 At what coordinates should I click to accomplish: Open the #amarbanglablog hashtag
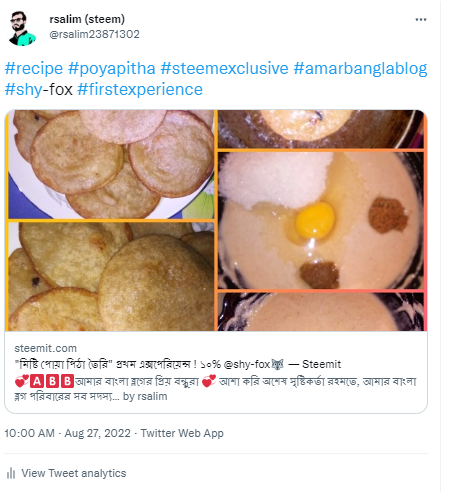click(360, 69)
